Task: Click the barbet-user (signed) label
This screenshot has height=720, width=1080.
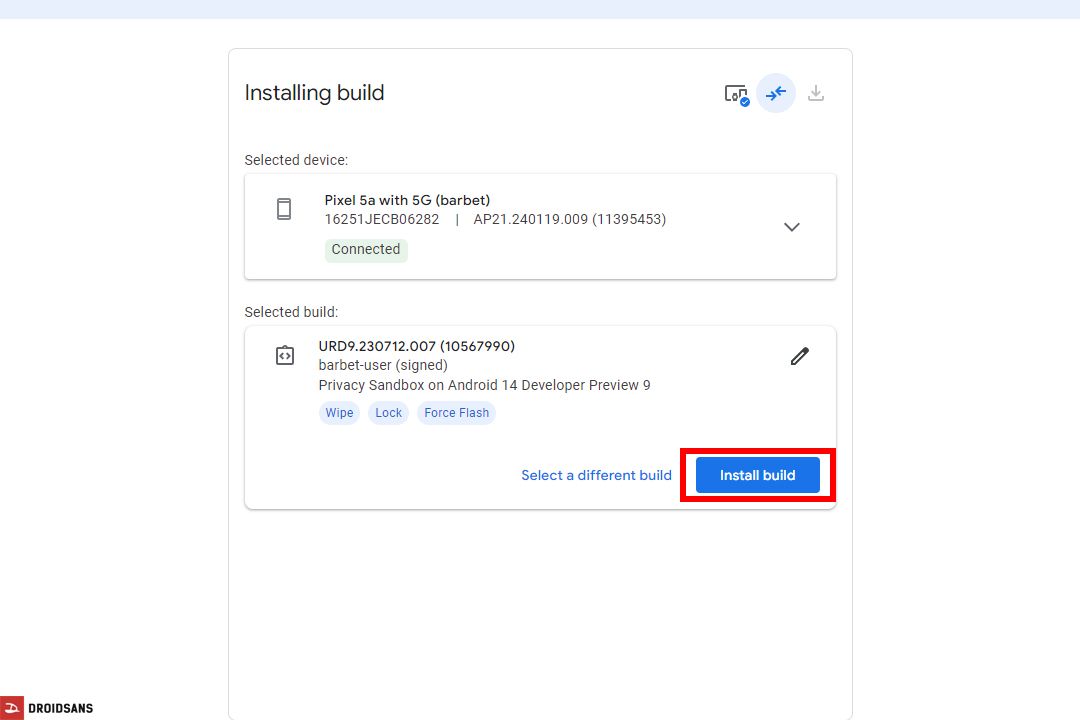Action: coord(383,365)
